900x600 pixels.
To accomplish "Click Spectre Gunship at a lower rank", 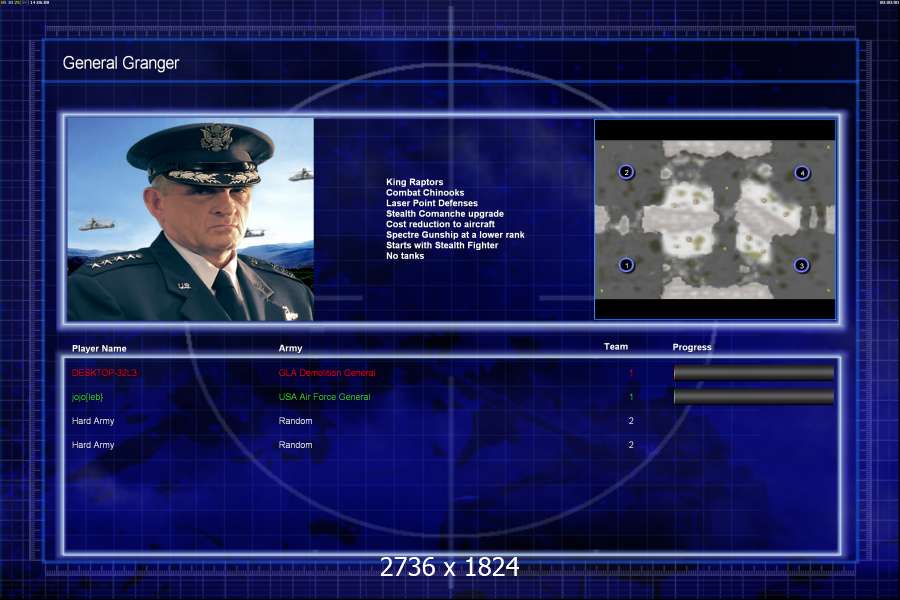I will pos(455,235).
